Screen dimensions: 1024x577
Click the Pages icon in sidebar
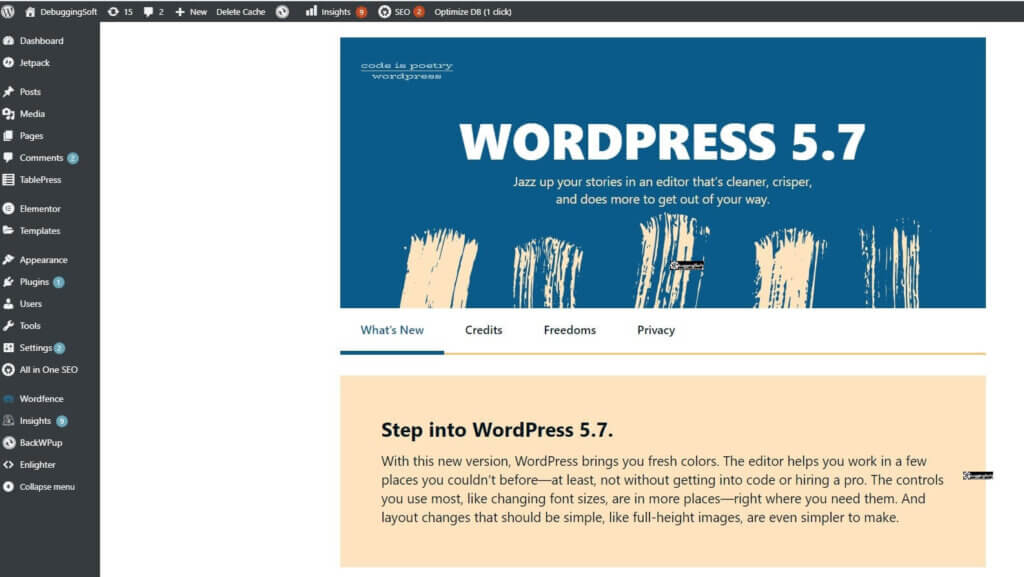click(8, 136)
